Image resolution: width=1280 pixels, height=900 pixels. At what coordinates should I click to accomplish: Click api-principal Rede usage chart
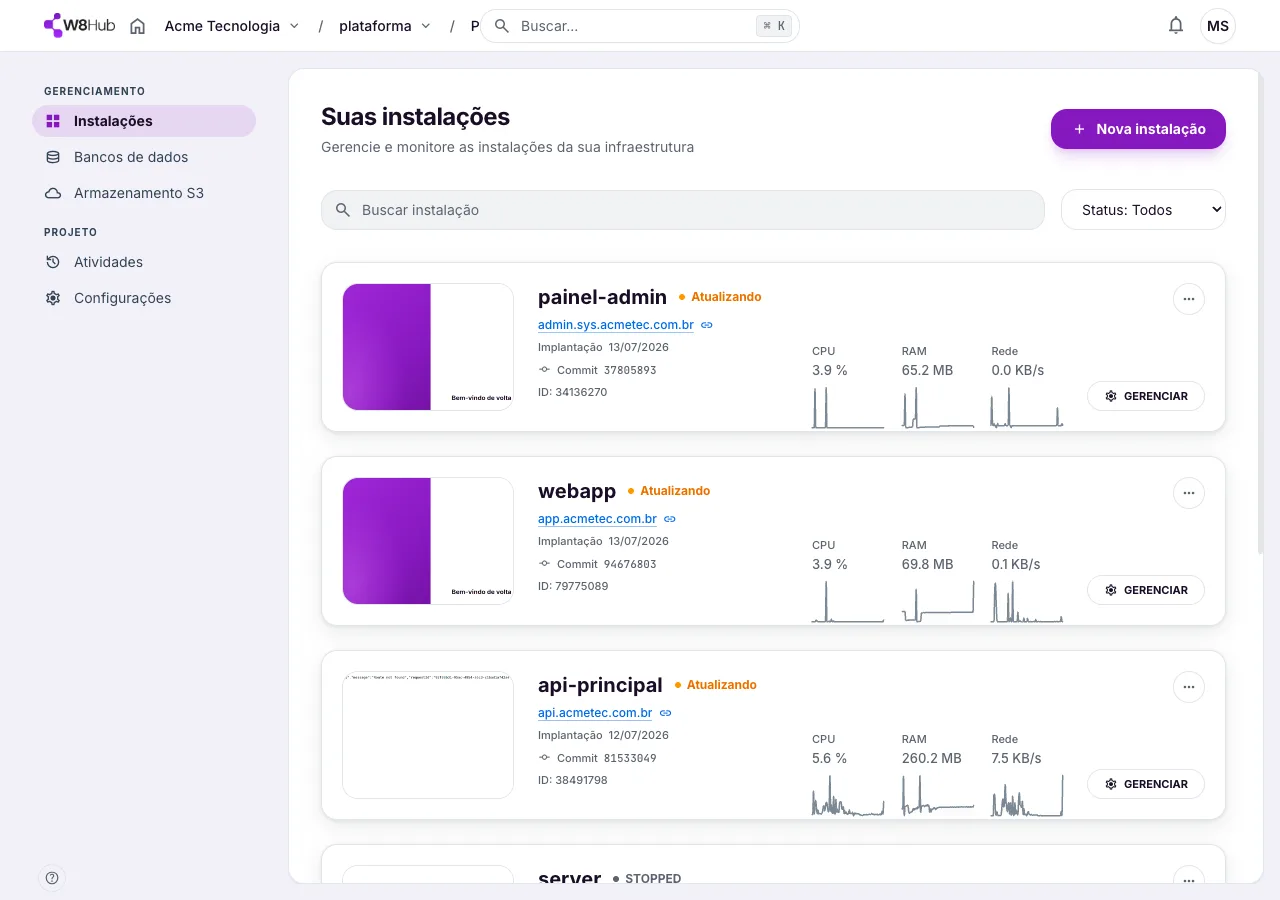point(1027,796)
